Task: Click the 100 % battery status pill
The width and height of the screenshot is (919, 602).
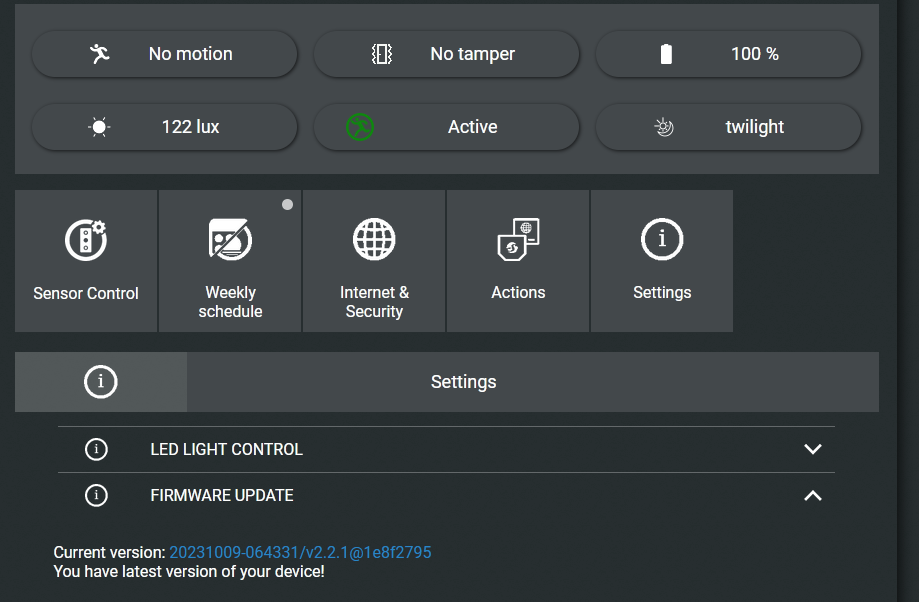Action: pyautogui.click(x=729, y=54)
